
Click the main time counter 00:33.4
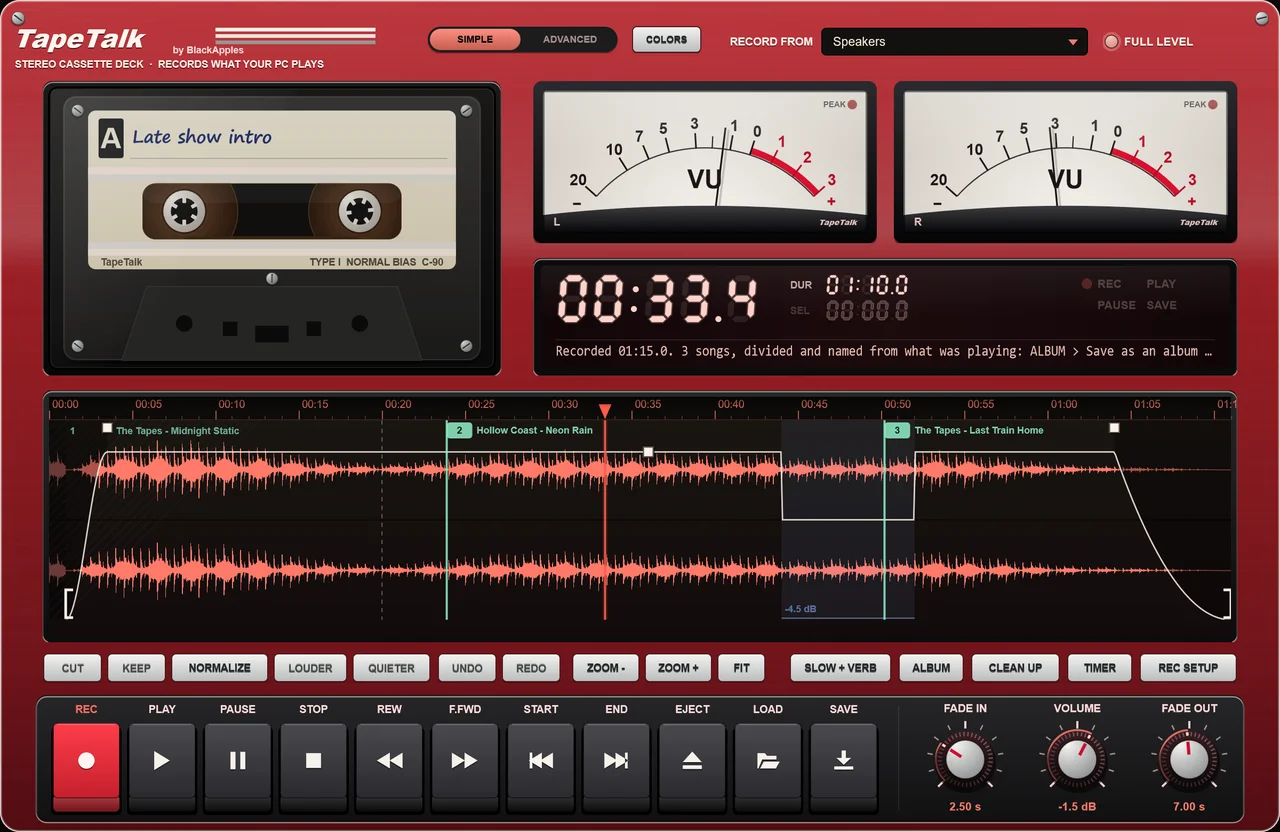tap(656, 298)
